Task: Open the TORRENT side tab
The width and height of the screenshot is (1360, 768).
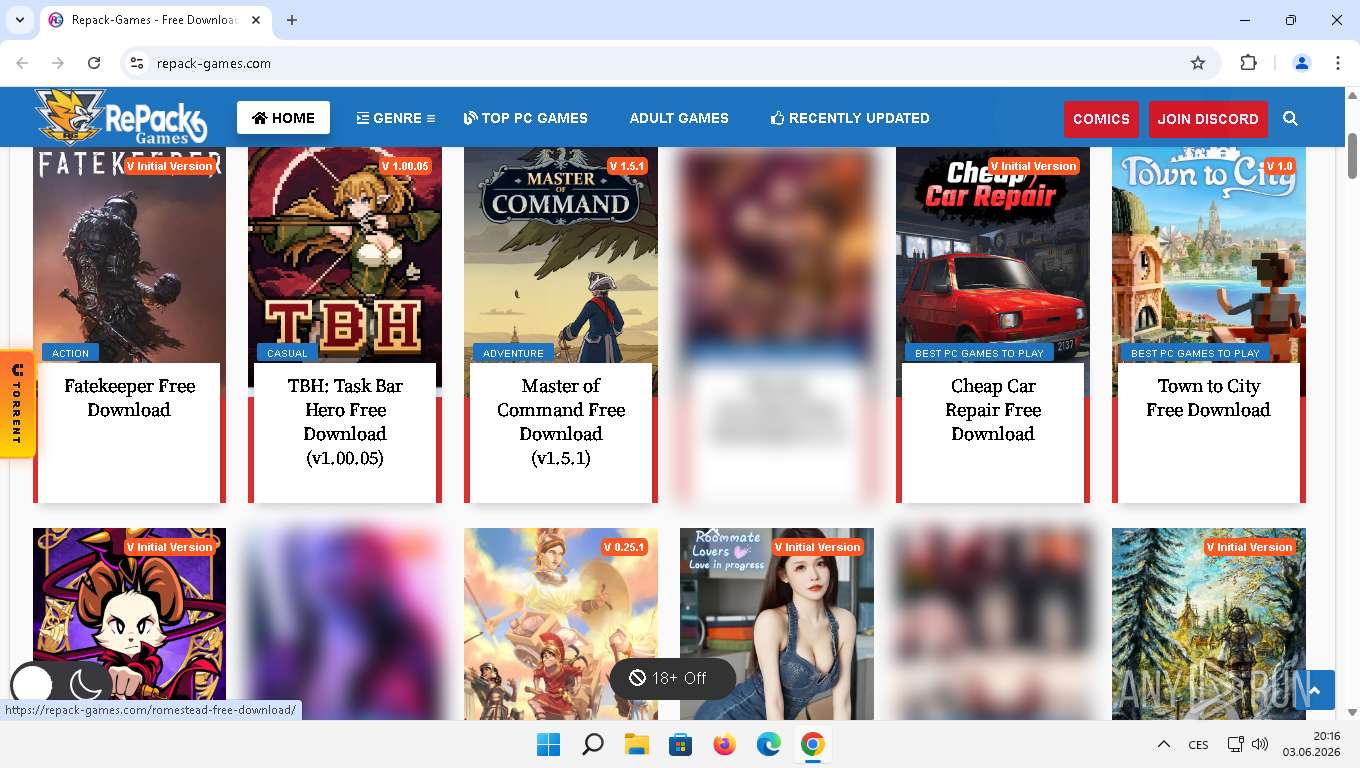Action: pos(17,404)
